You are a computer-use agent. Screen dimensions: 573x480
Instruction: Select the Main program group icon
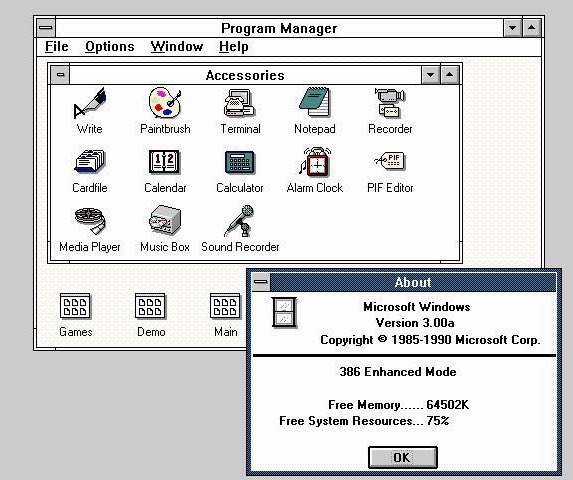pos(225,306)
